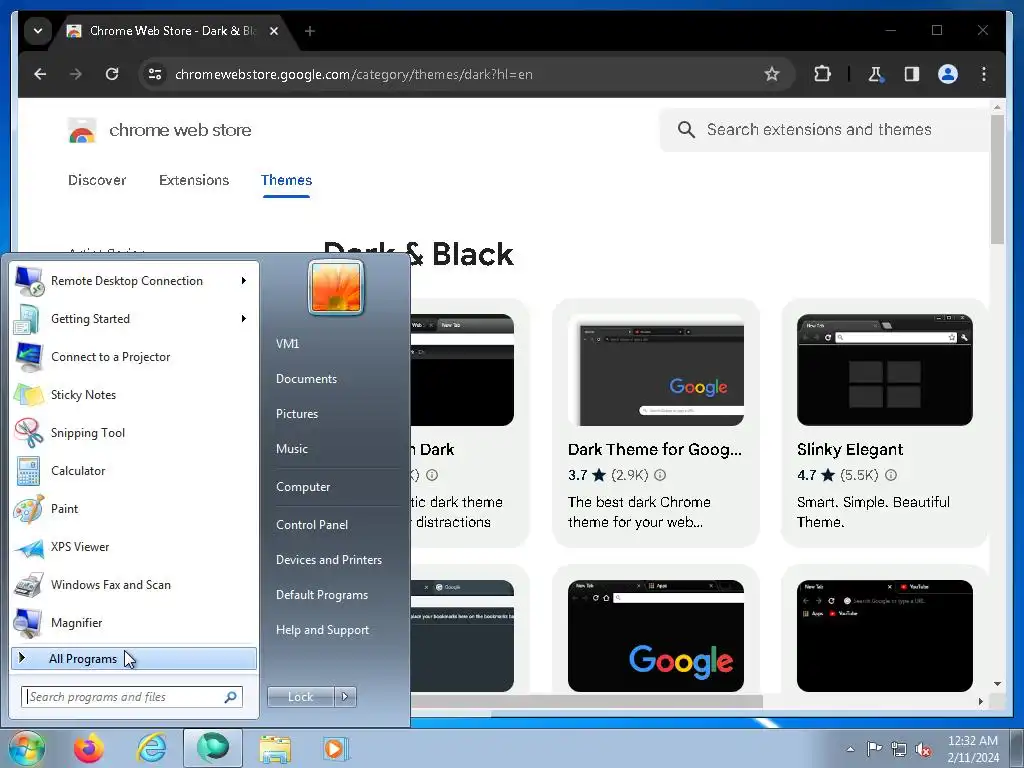Image resolution: width=1024 pixels, height=768 pixels.
Task: Open black theme with colorful Google logo
Action: tap(656, 635)
